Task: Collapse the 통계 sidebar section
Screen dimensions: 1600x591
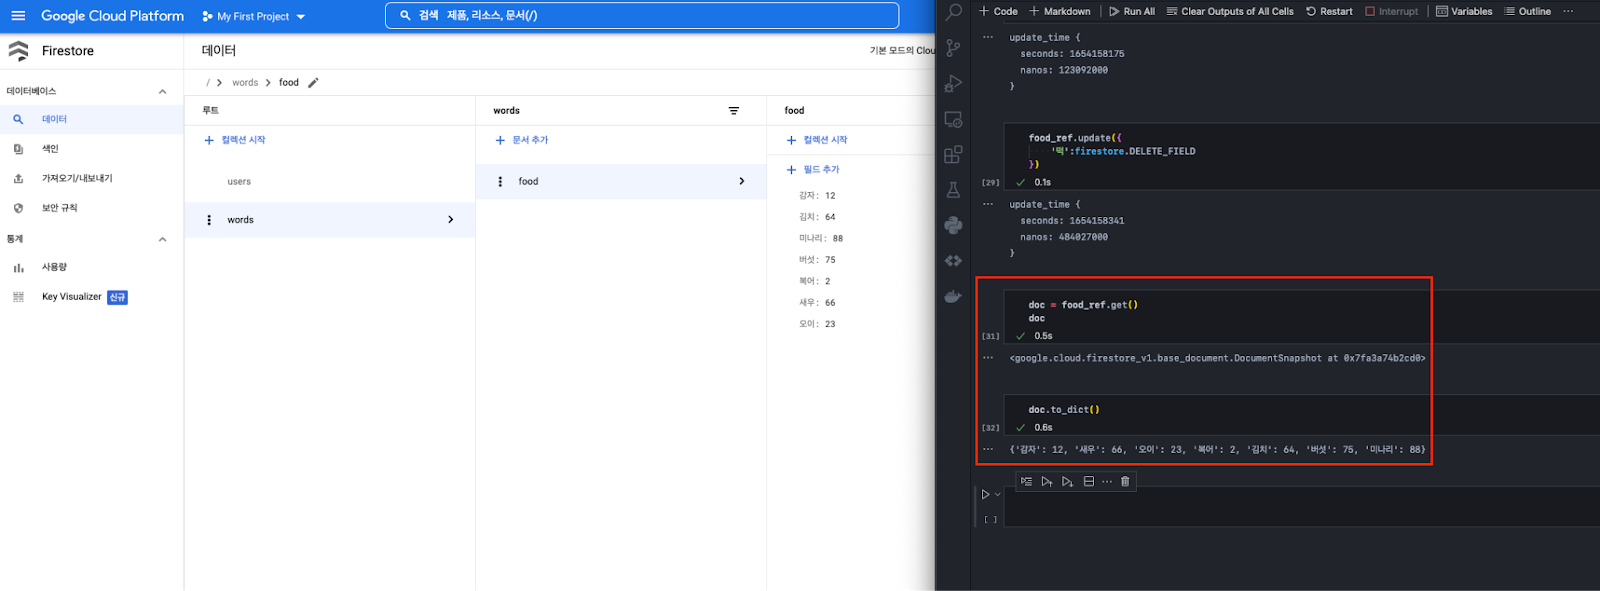Action: click(163, 239)
